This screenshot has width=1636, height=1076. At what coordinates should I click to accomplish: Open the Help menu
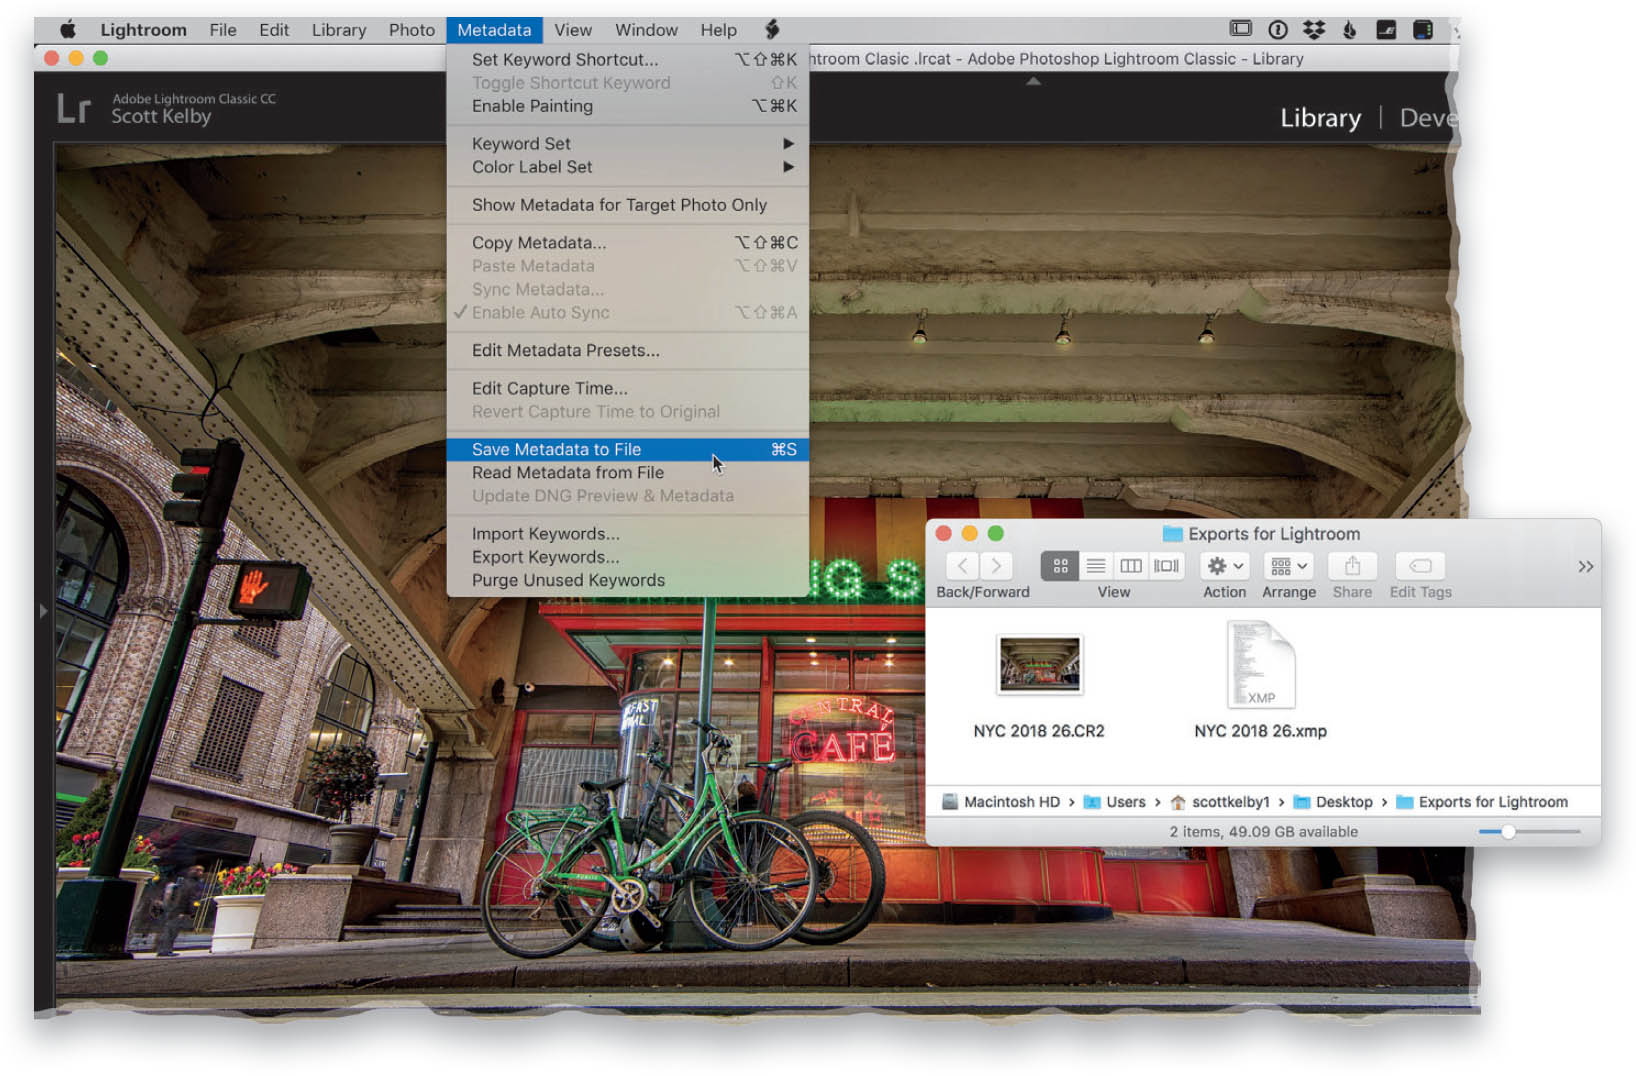(x=718, y=30)
